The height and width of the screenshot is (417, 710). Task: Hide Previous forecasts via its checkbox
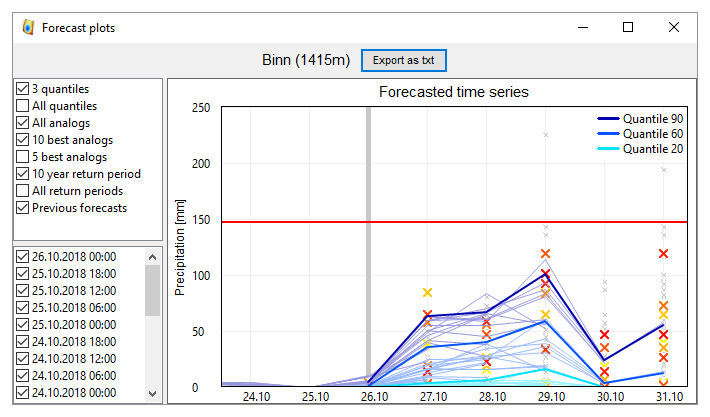pos(23,208)
